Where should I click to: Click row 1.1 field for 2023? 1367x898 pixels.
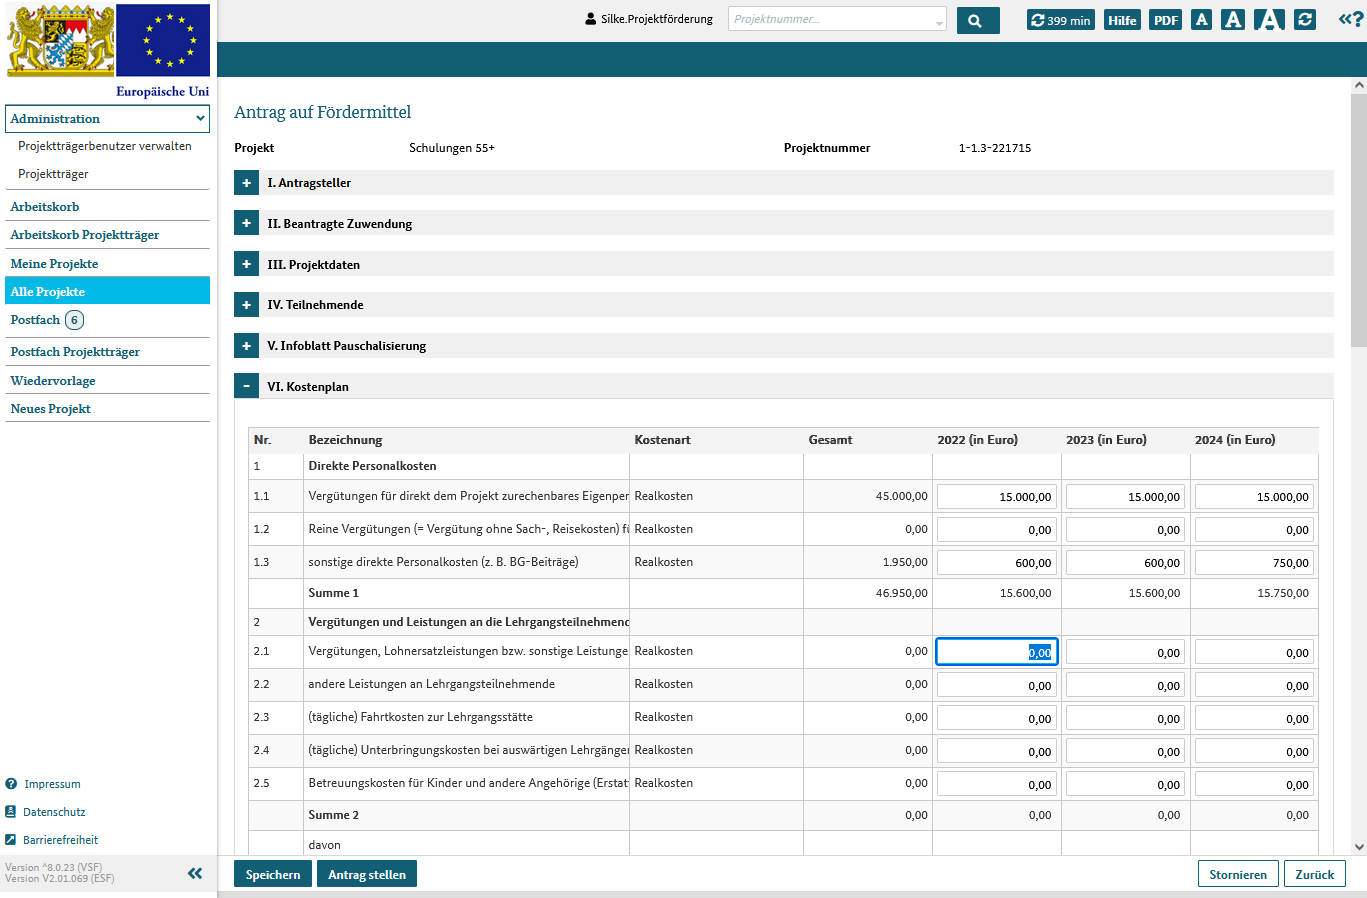(1126, 497)
